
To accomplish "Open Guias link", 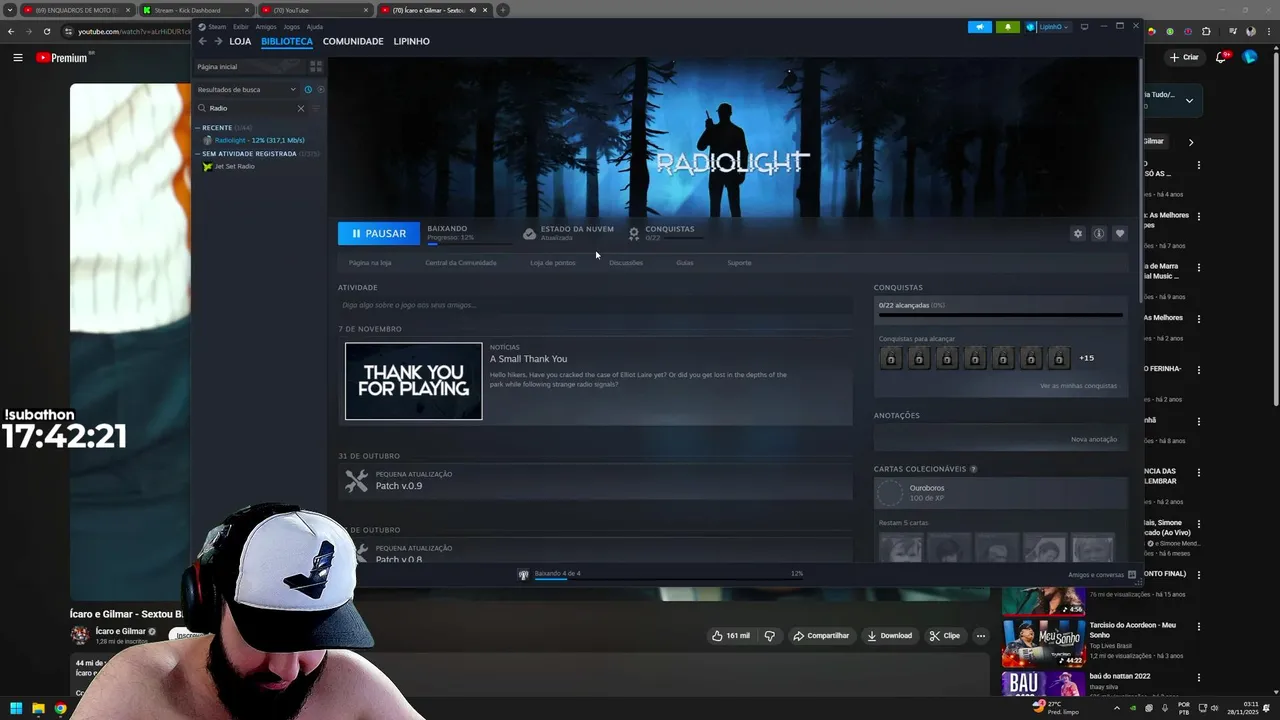I will point(685,263).
